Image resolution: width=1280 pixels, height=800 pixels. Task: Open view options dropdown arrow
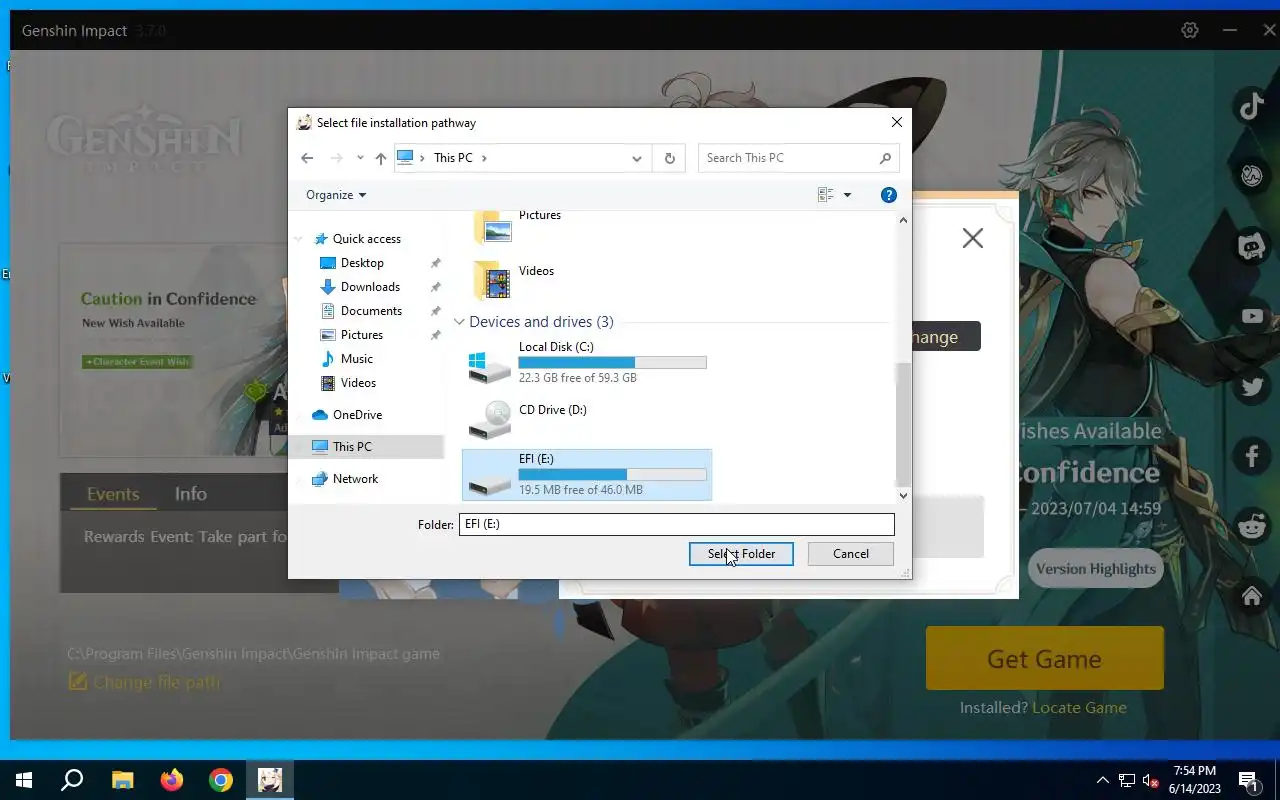coord(847,195)
